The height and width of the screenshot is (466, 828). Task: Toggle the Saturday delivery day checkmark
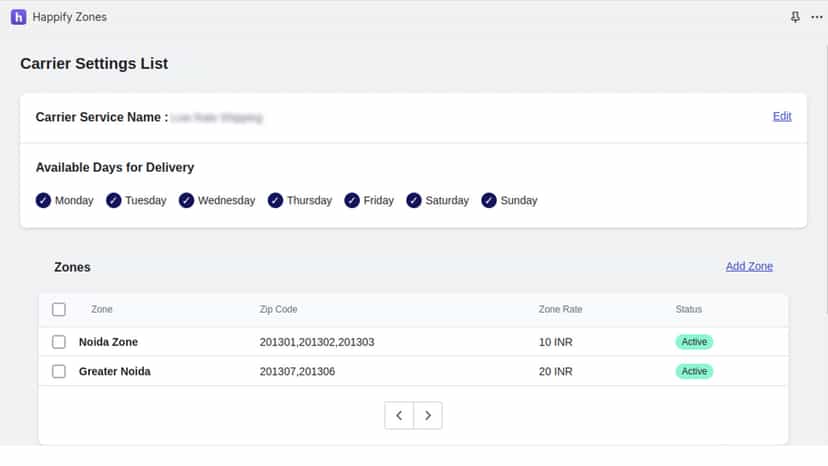tap(414, 201)
